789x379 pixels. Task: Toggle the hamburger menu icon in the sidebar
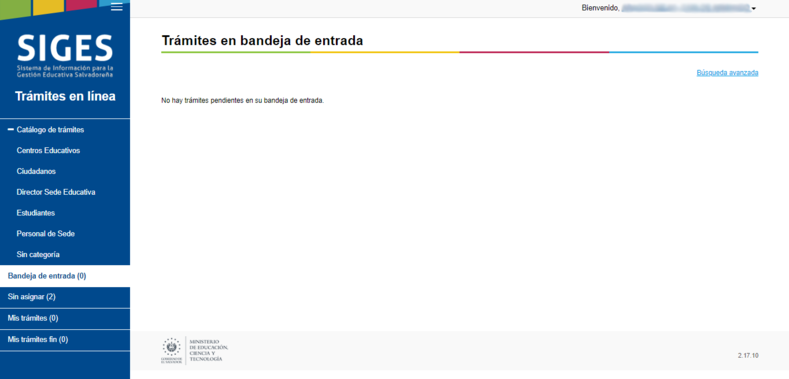click(117, 7)
